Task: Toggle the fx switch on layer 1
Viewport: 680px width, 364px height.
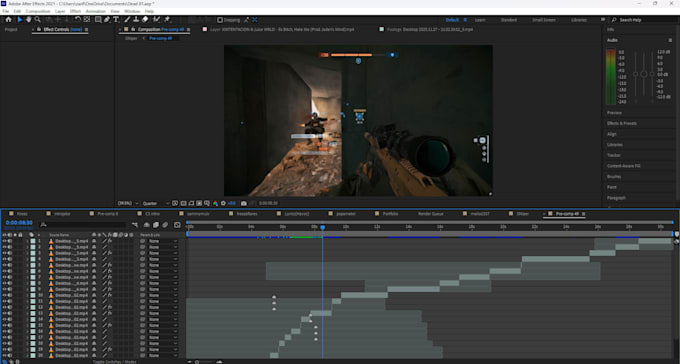Action: (110, 241)
